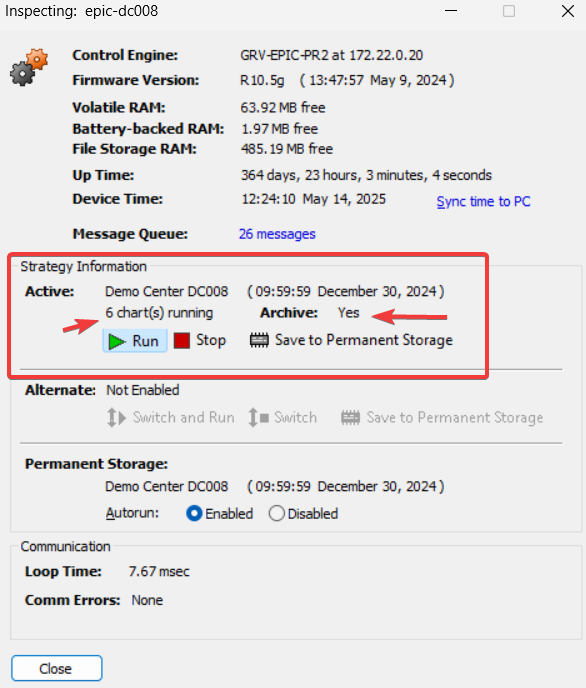Open the 26 messages queue link
The height and width of the screenshot is (688, 586).
[277, 234]
